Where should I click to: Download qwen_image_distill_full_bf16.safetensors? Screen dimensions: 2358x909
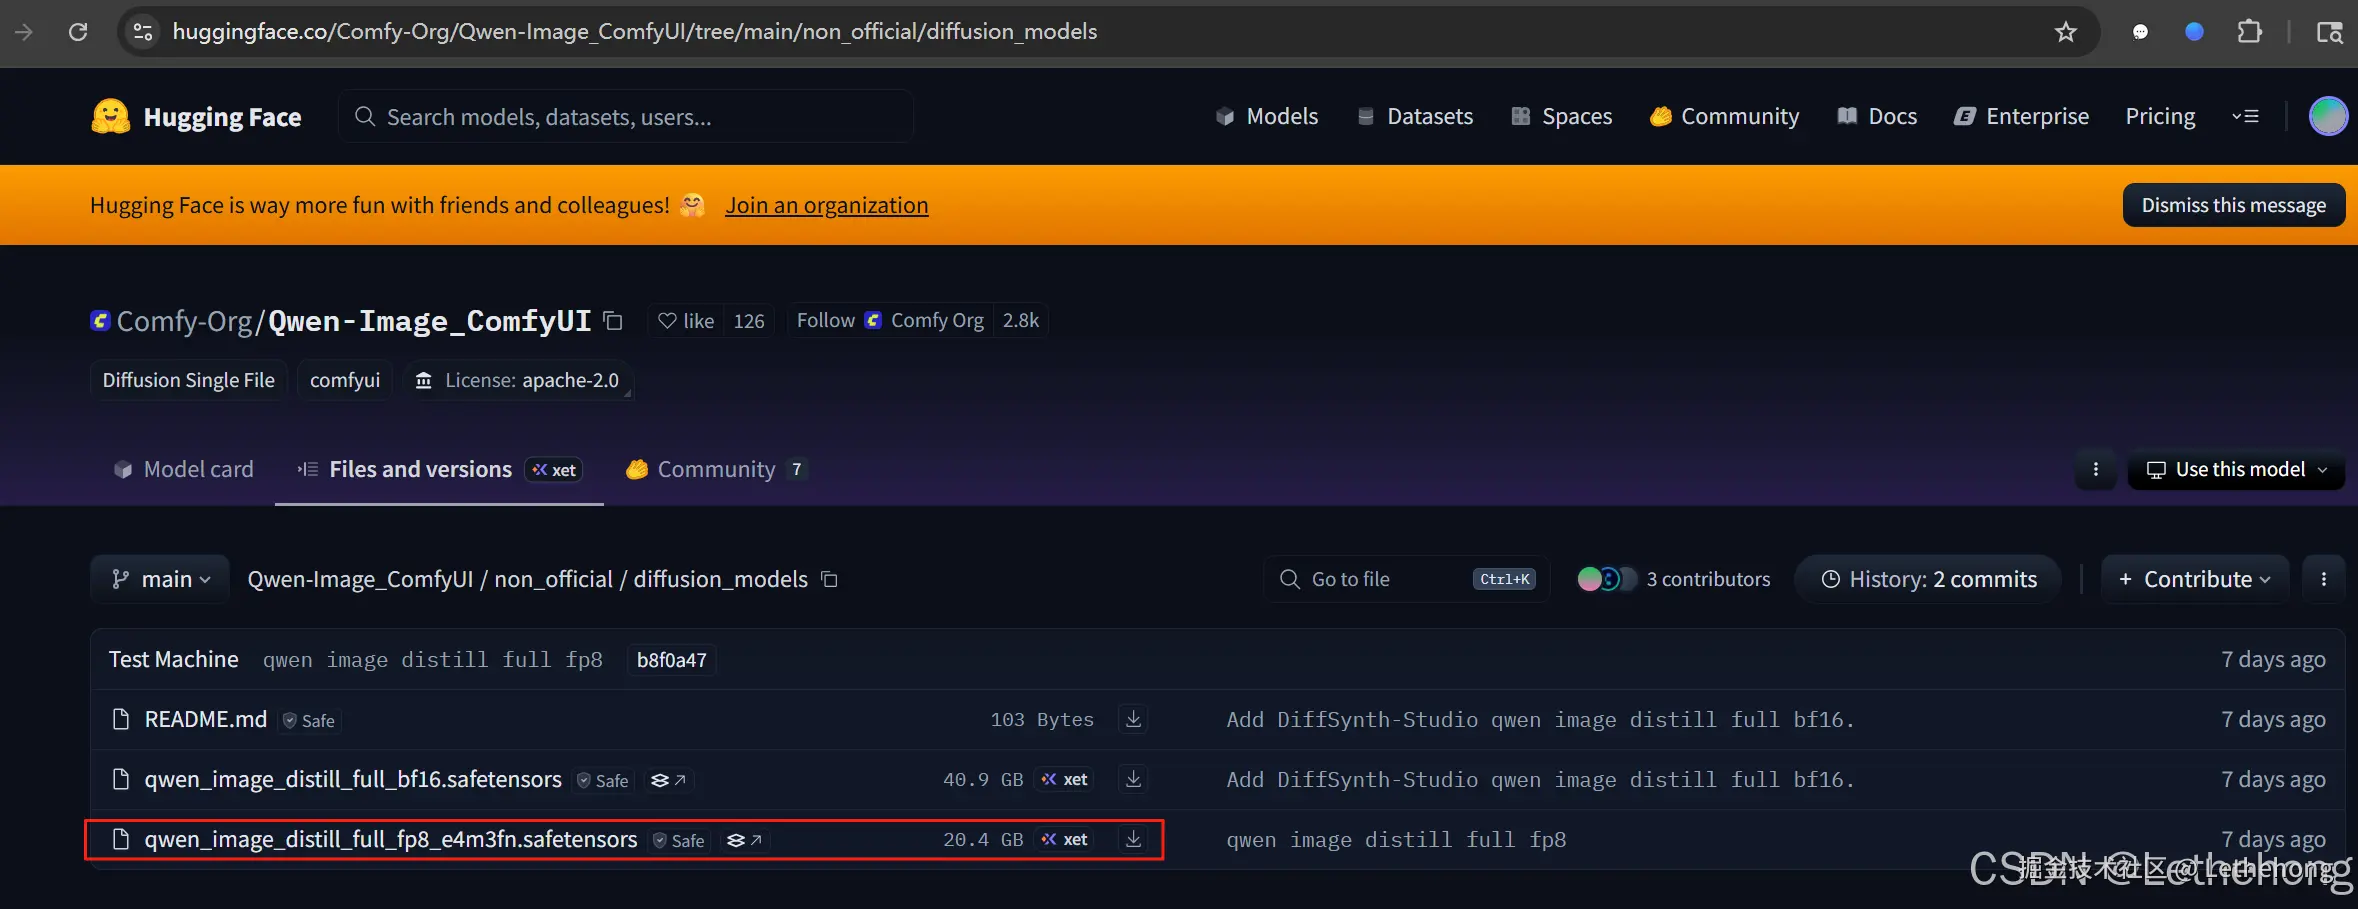tap(1133, 779)
